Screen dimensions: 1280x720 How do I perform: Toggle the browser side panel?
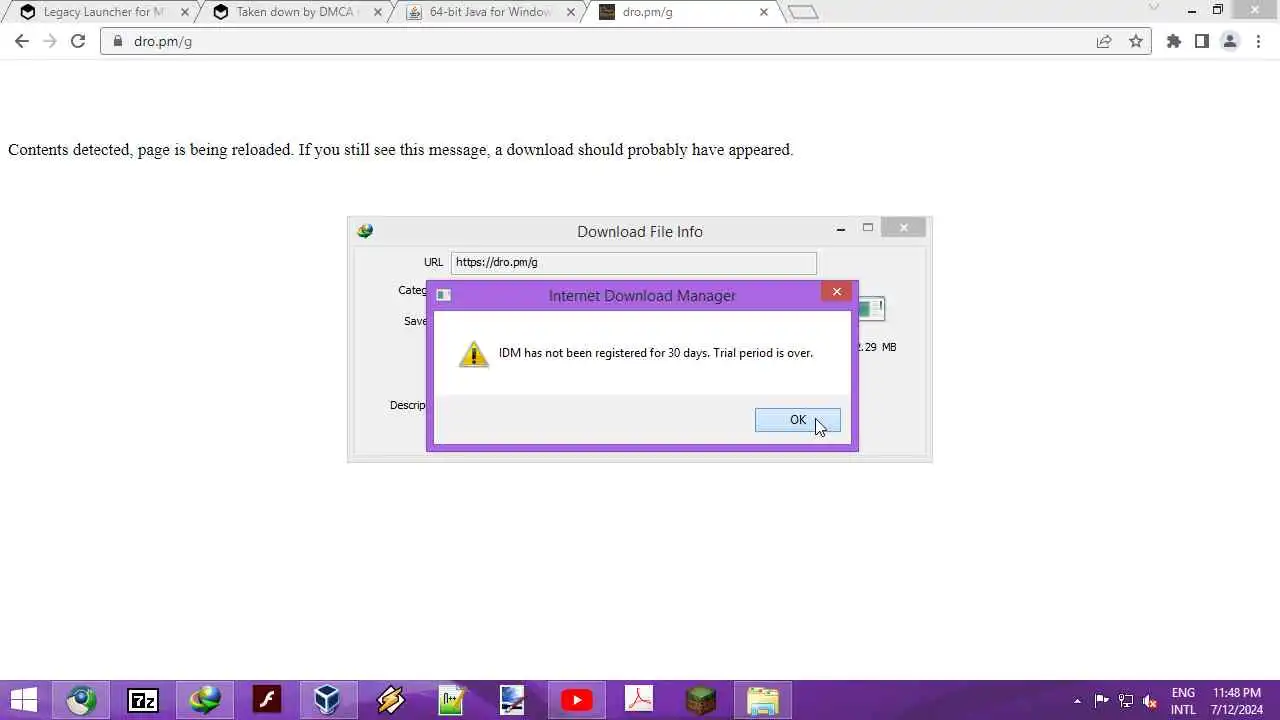click(x=1202, y=41)
